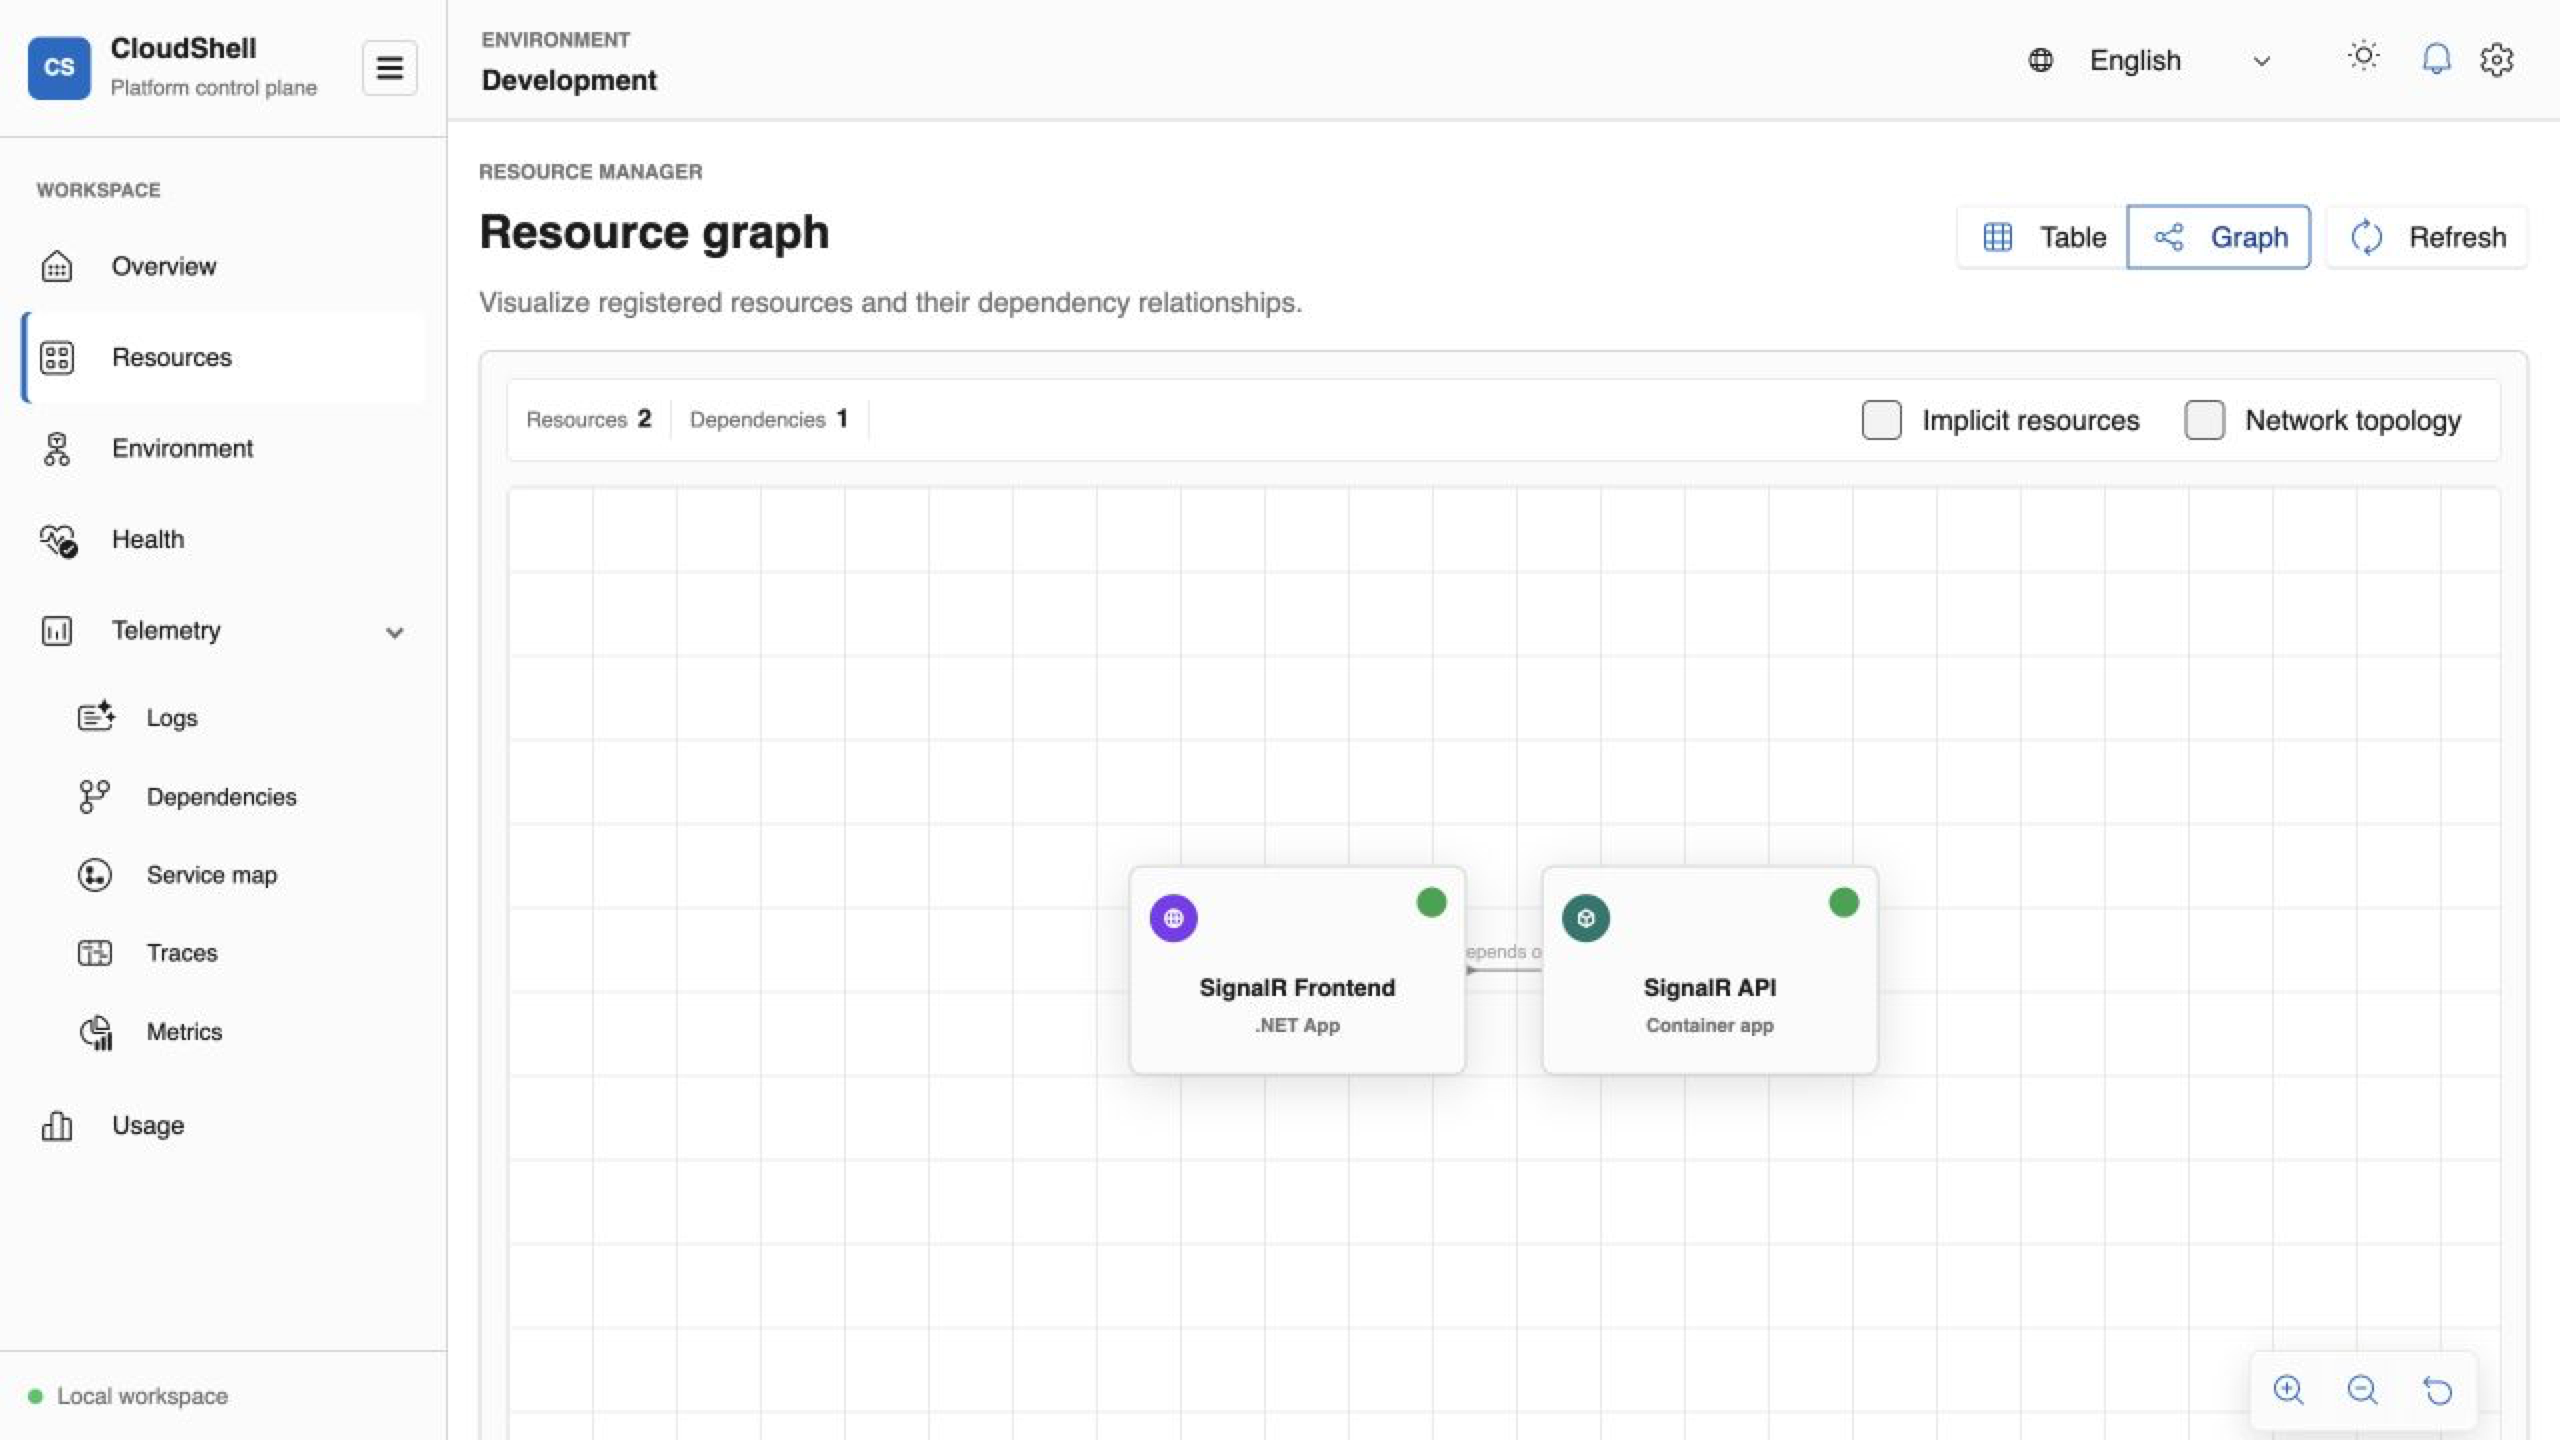Click the Usage bar chart icon
Image resolution: width=2560 pixels, height=1440 pixels.
click(57, 1125)
